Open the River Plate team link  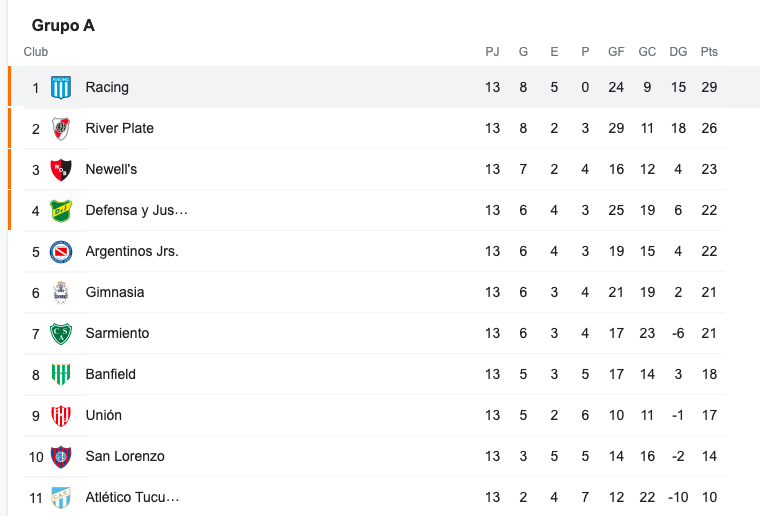pyautogui.click(x=120, y=128)
